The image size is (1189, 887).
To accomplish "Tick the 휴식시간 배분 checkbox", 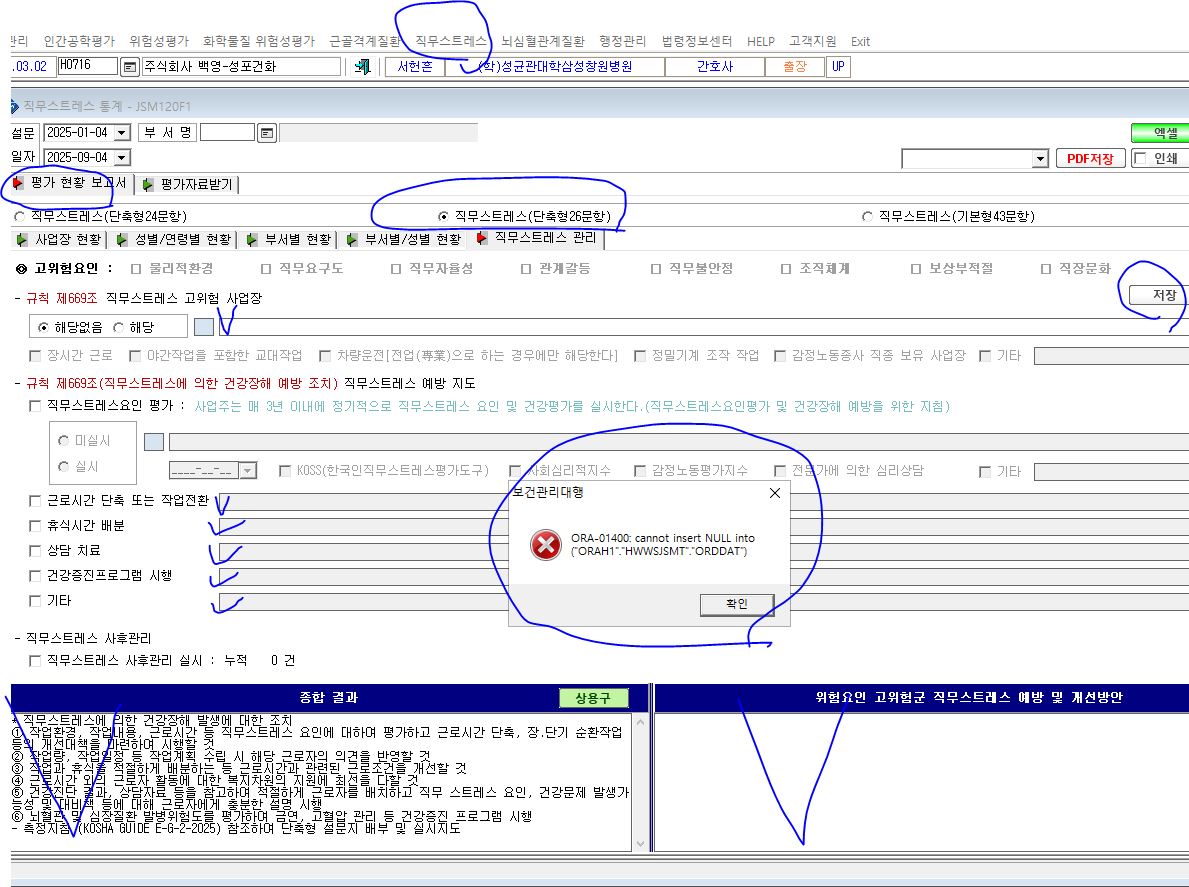I will click(35, 525).
